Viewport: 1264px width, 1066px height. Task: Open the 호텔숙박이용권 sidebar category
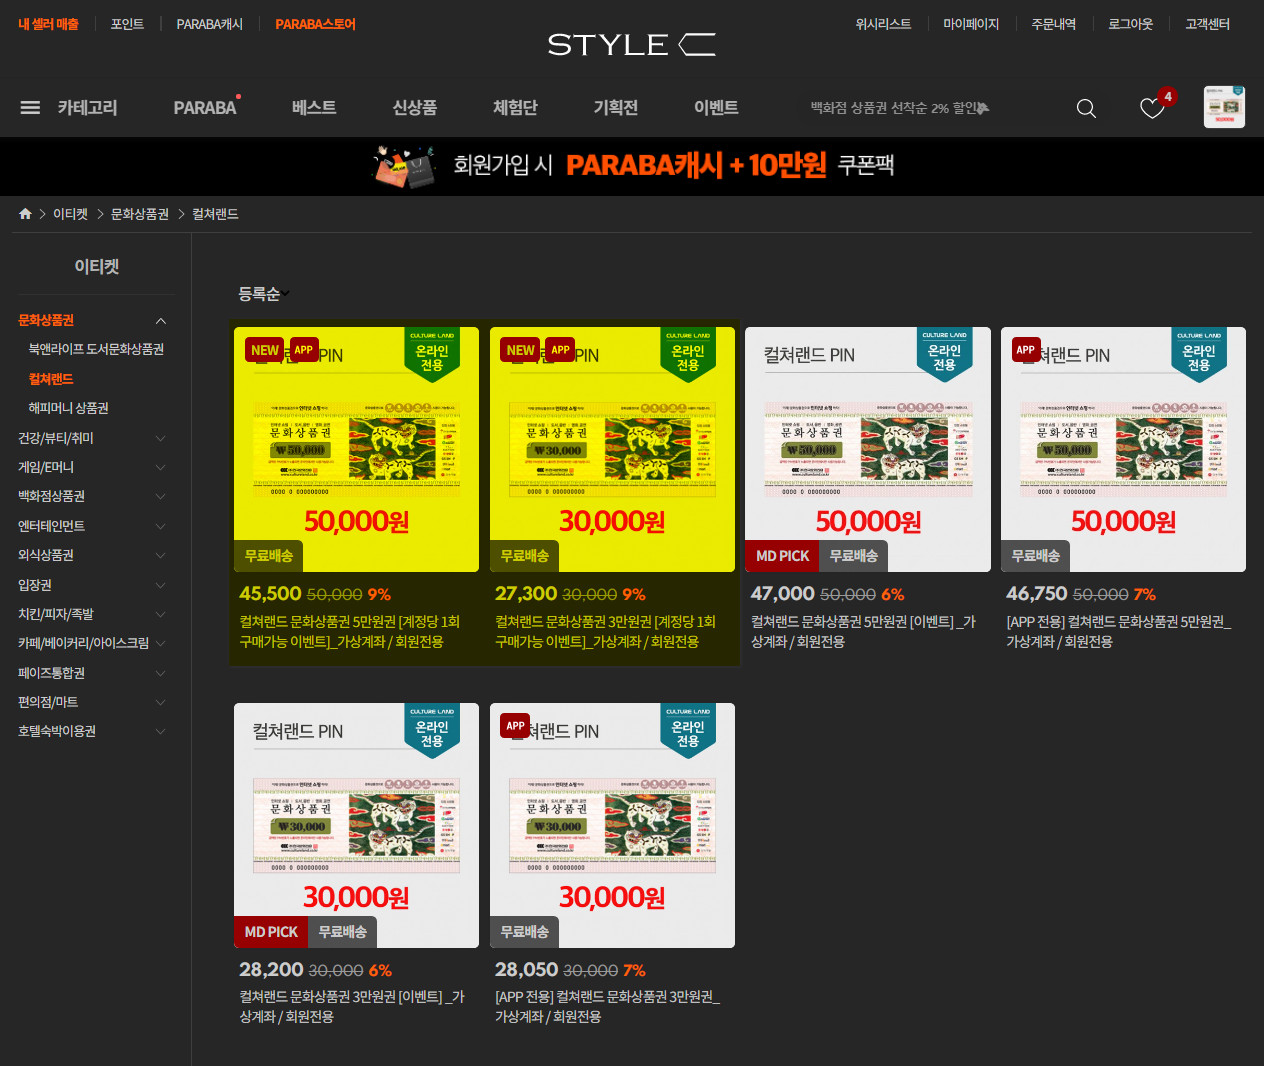[57, 731]
